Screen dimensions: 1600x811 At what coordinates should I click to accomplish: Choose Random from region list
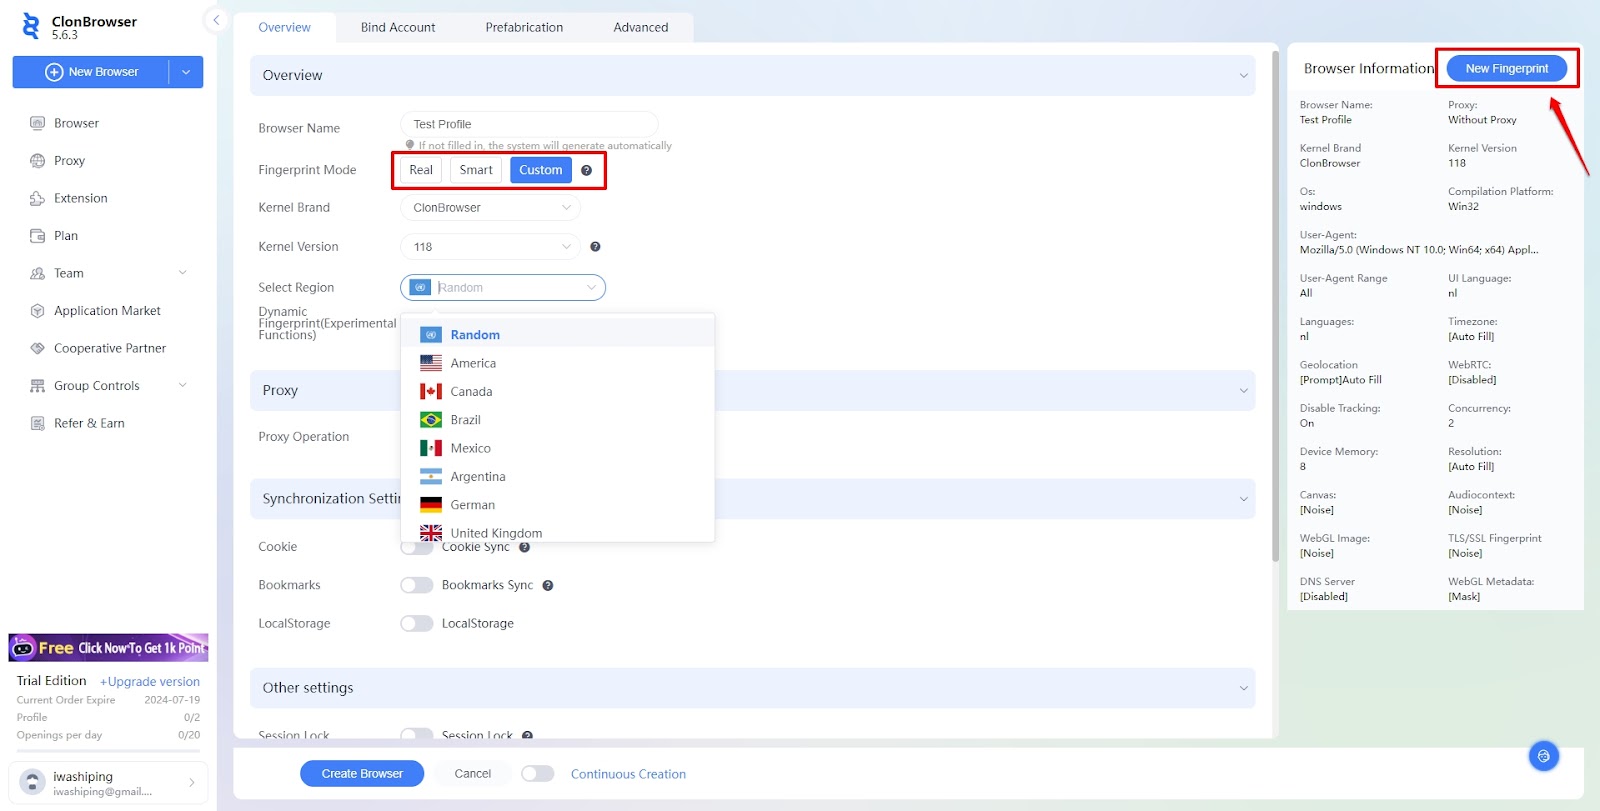(558, 334)
